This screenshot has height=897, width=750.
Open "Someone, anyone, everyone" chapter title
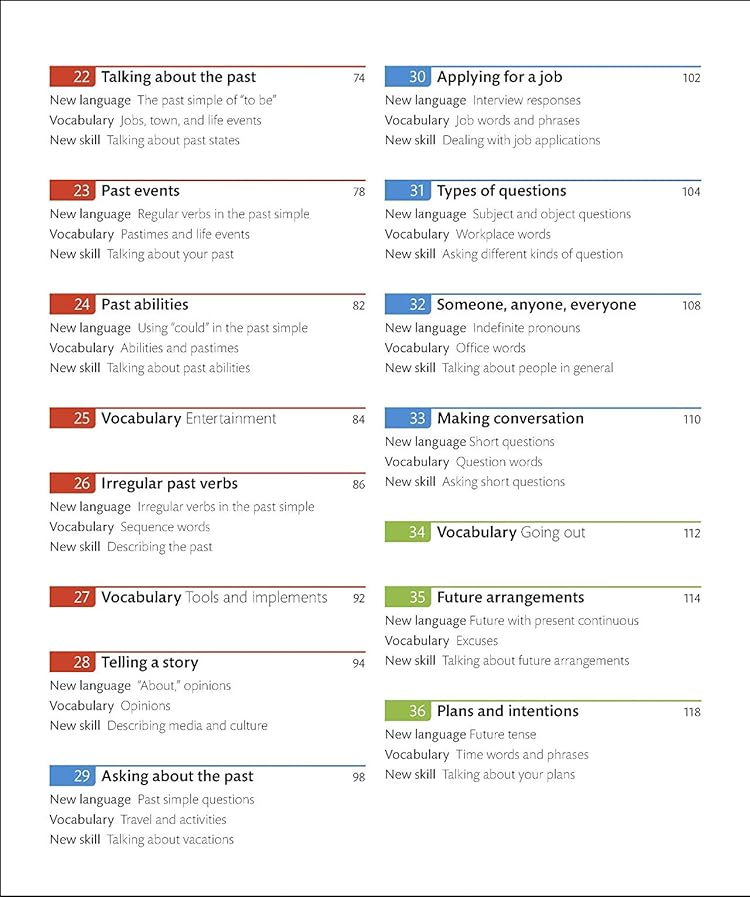pos(536,305)
